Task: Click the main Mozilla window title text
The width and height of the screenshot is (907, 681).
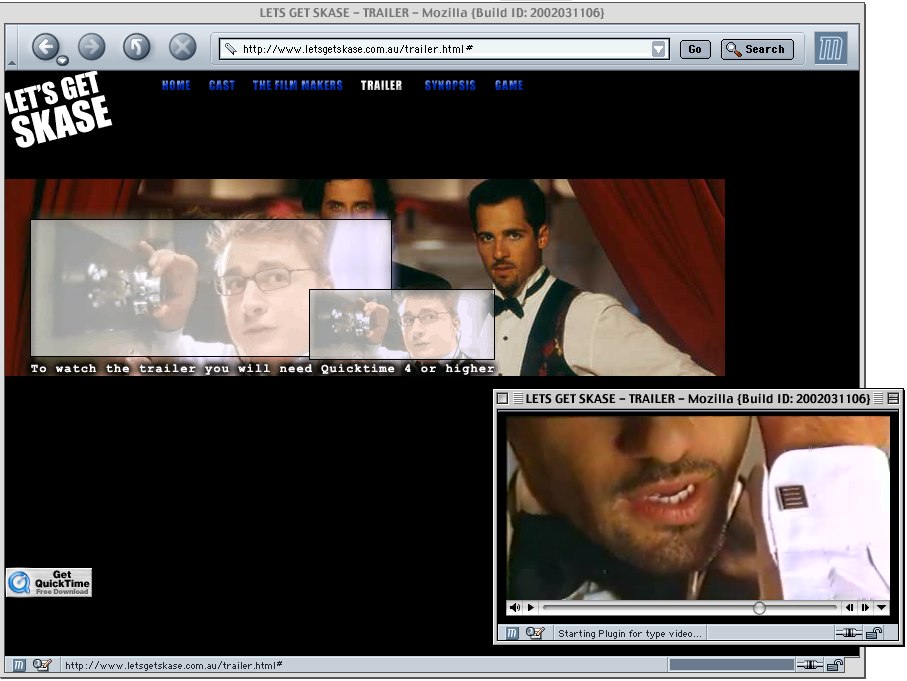Action: (x=432, y=12)
